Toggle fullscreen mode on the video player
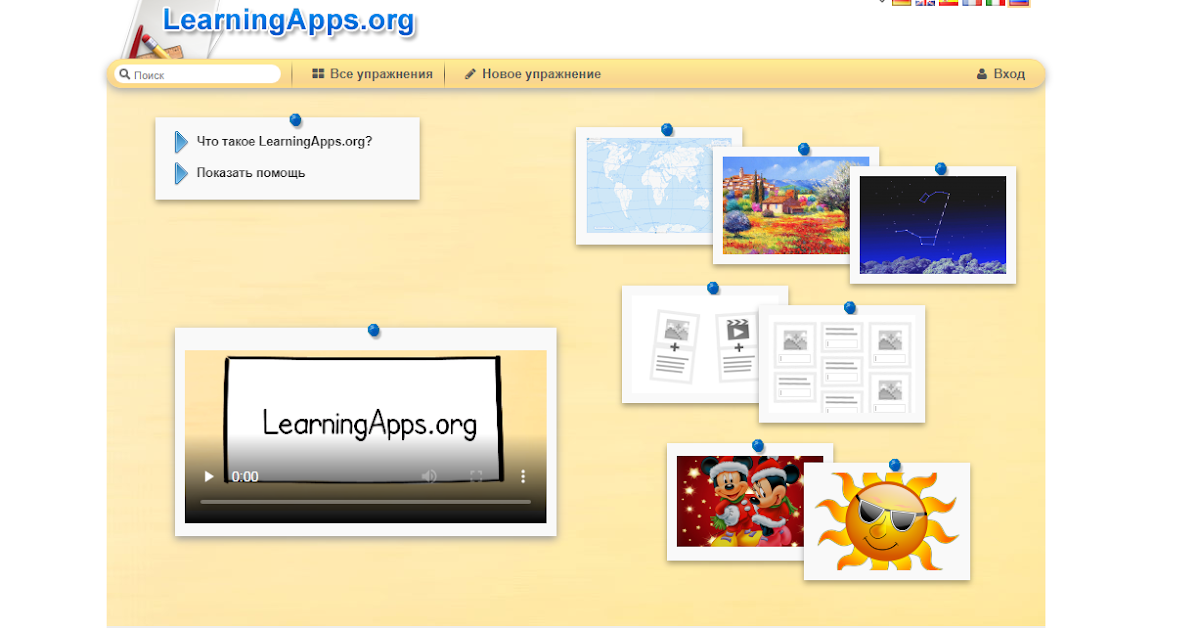This screenshot has width=1200, height=630. tap(476, 477)
